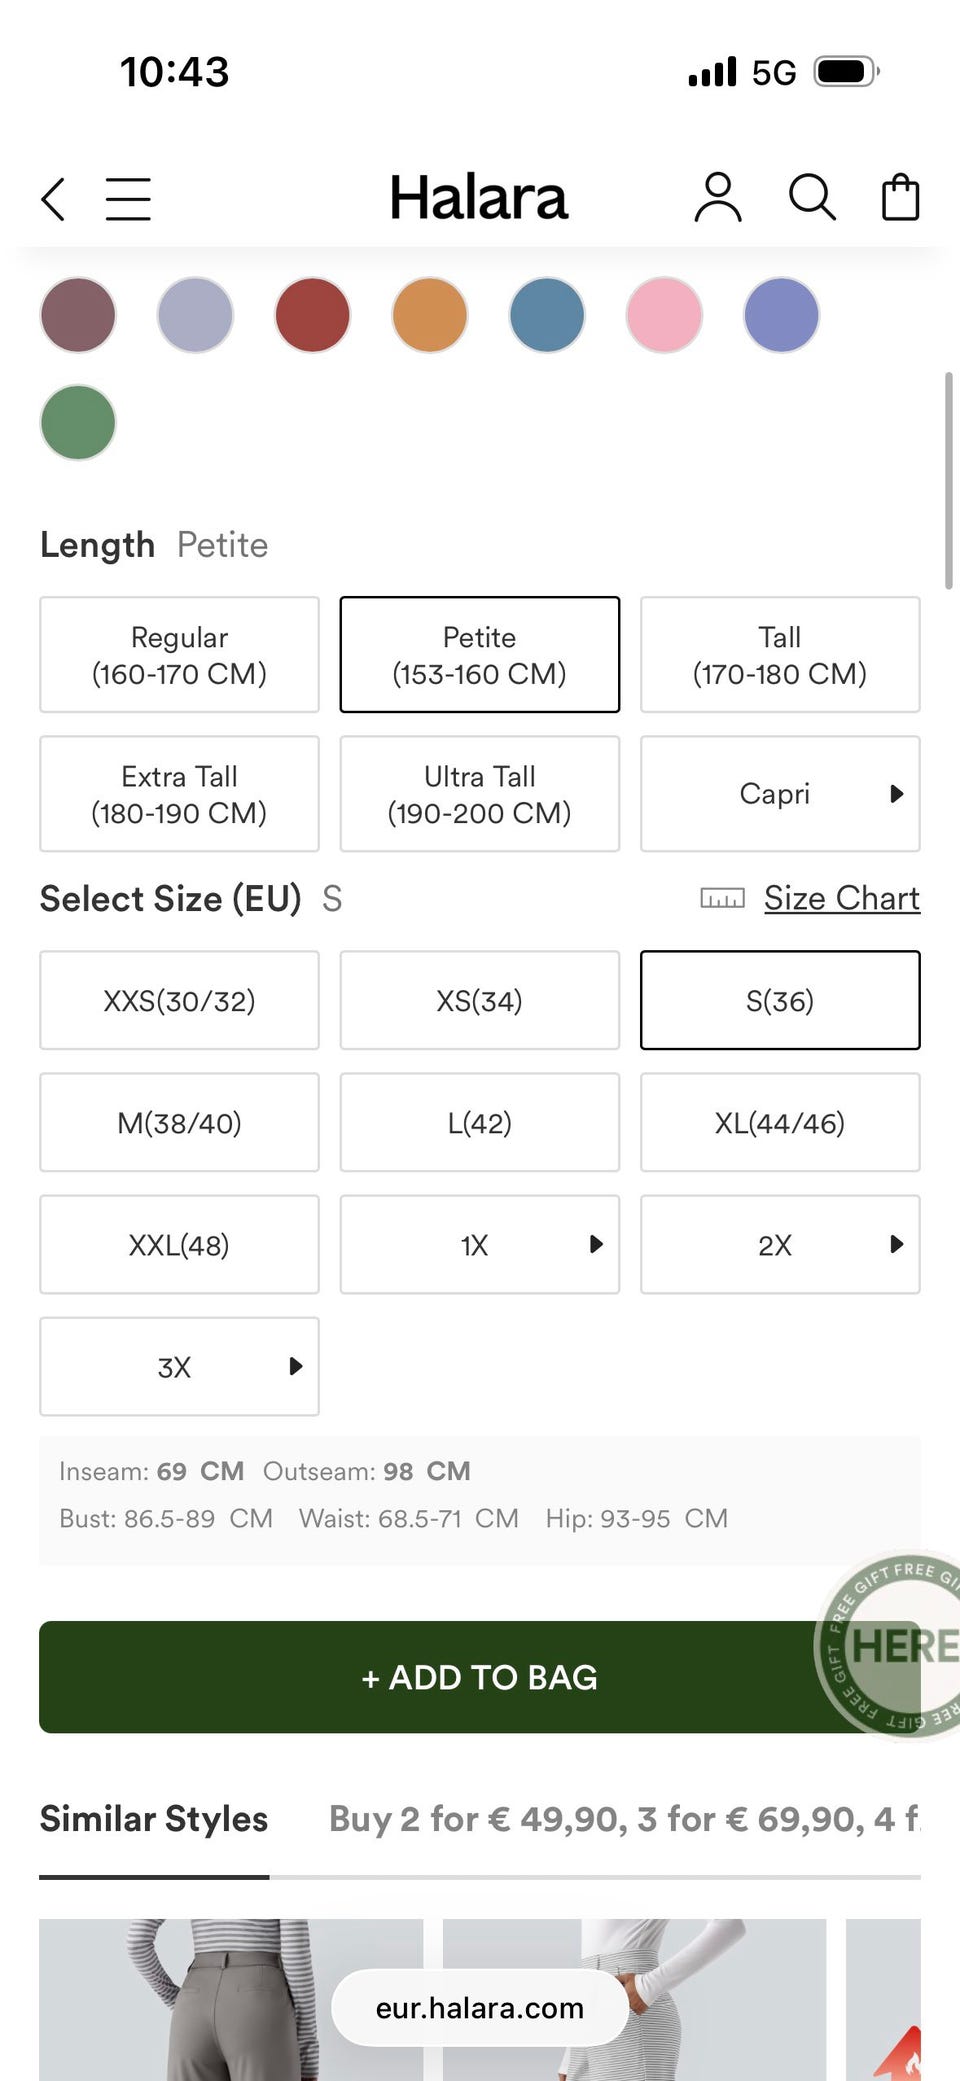Screen dimensions: 960x2081
Task: Expand the Capri length options
Action: click(780, 794)
